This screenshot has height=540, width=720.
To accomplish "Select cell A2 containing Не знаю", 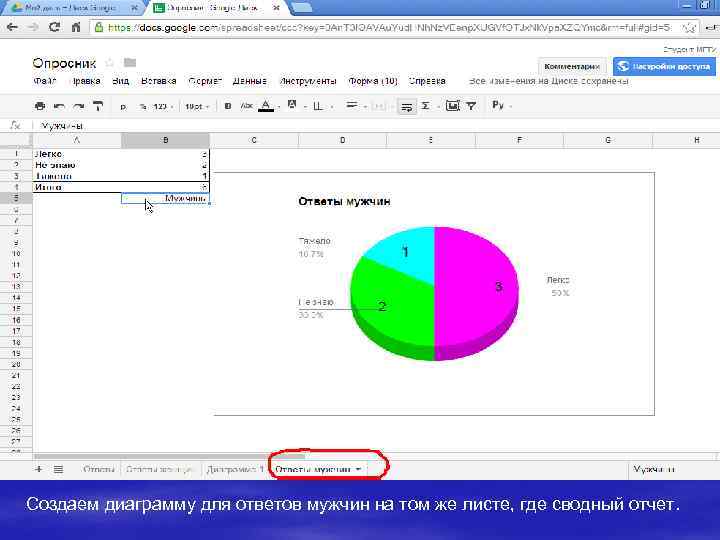I will 77,165.
